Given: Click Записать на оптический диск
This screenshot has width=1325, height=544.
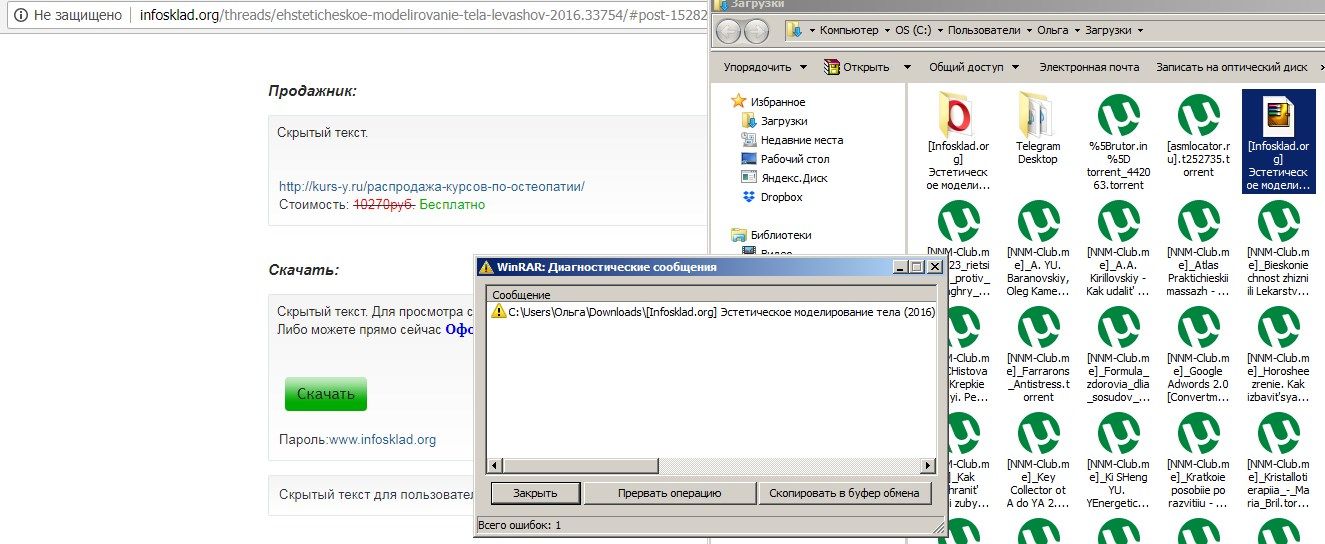Looking at the screenshot, I should pyautogui.click(x=1232, y=67).
